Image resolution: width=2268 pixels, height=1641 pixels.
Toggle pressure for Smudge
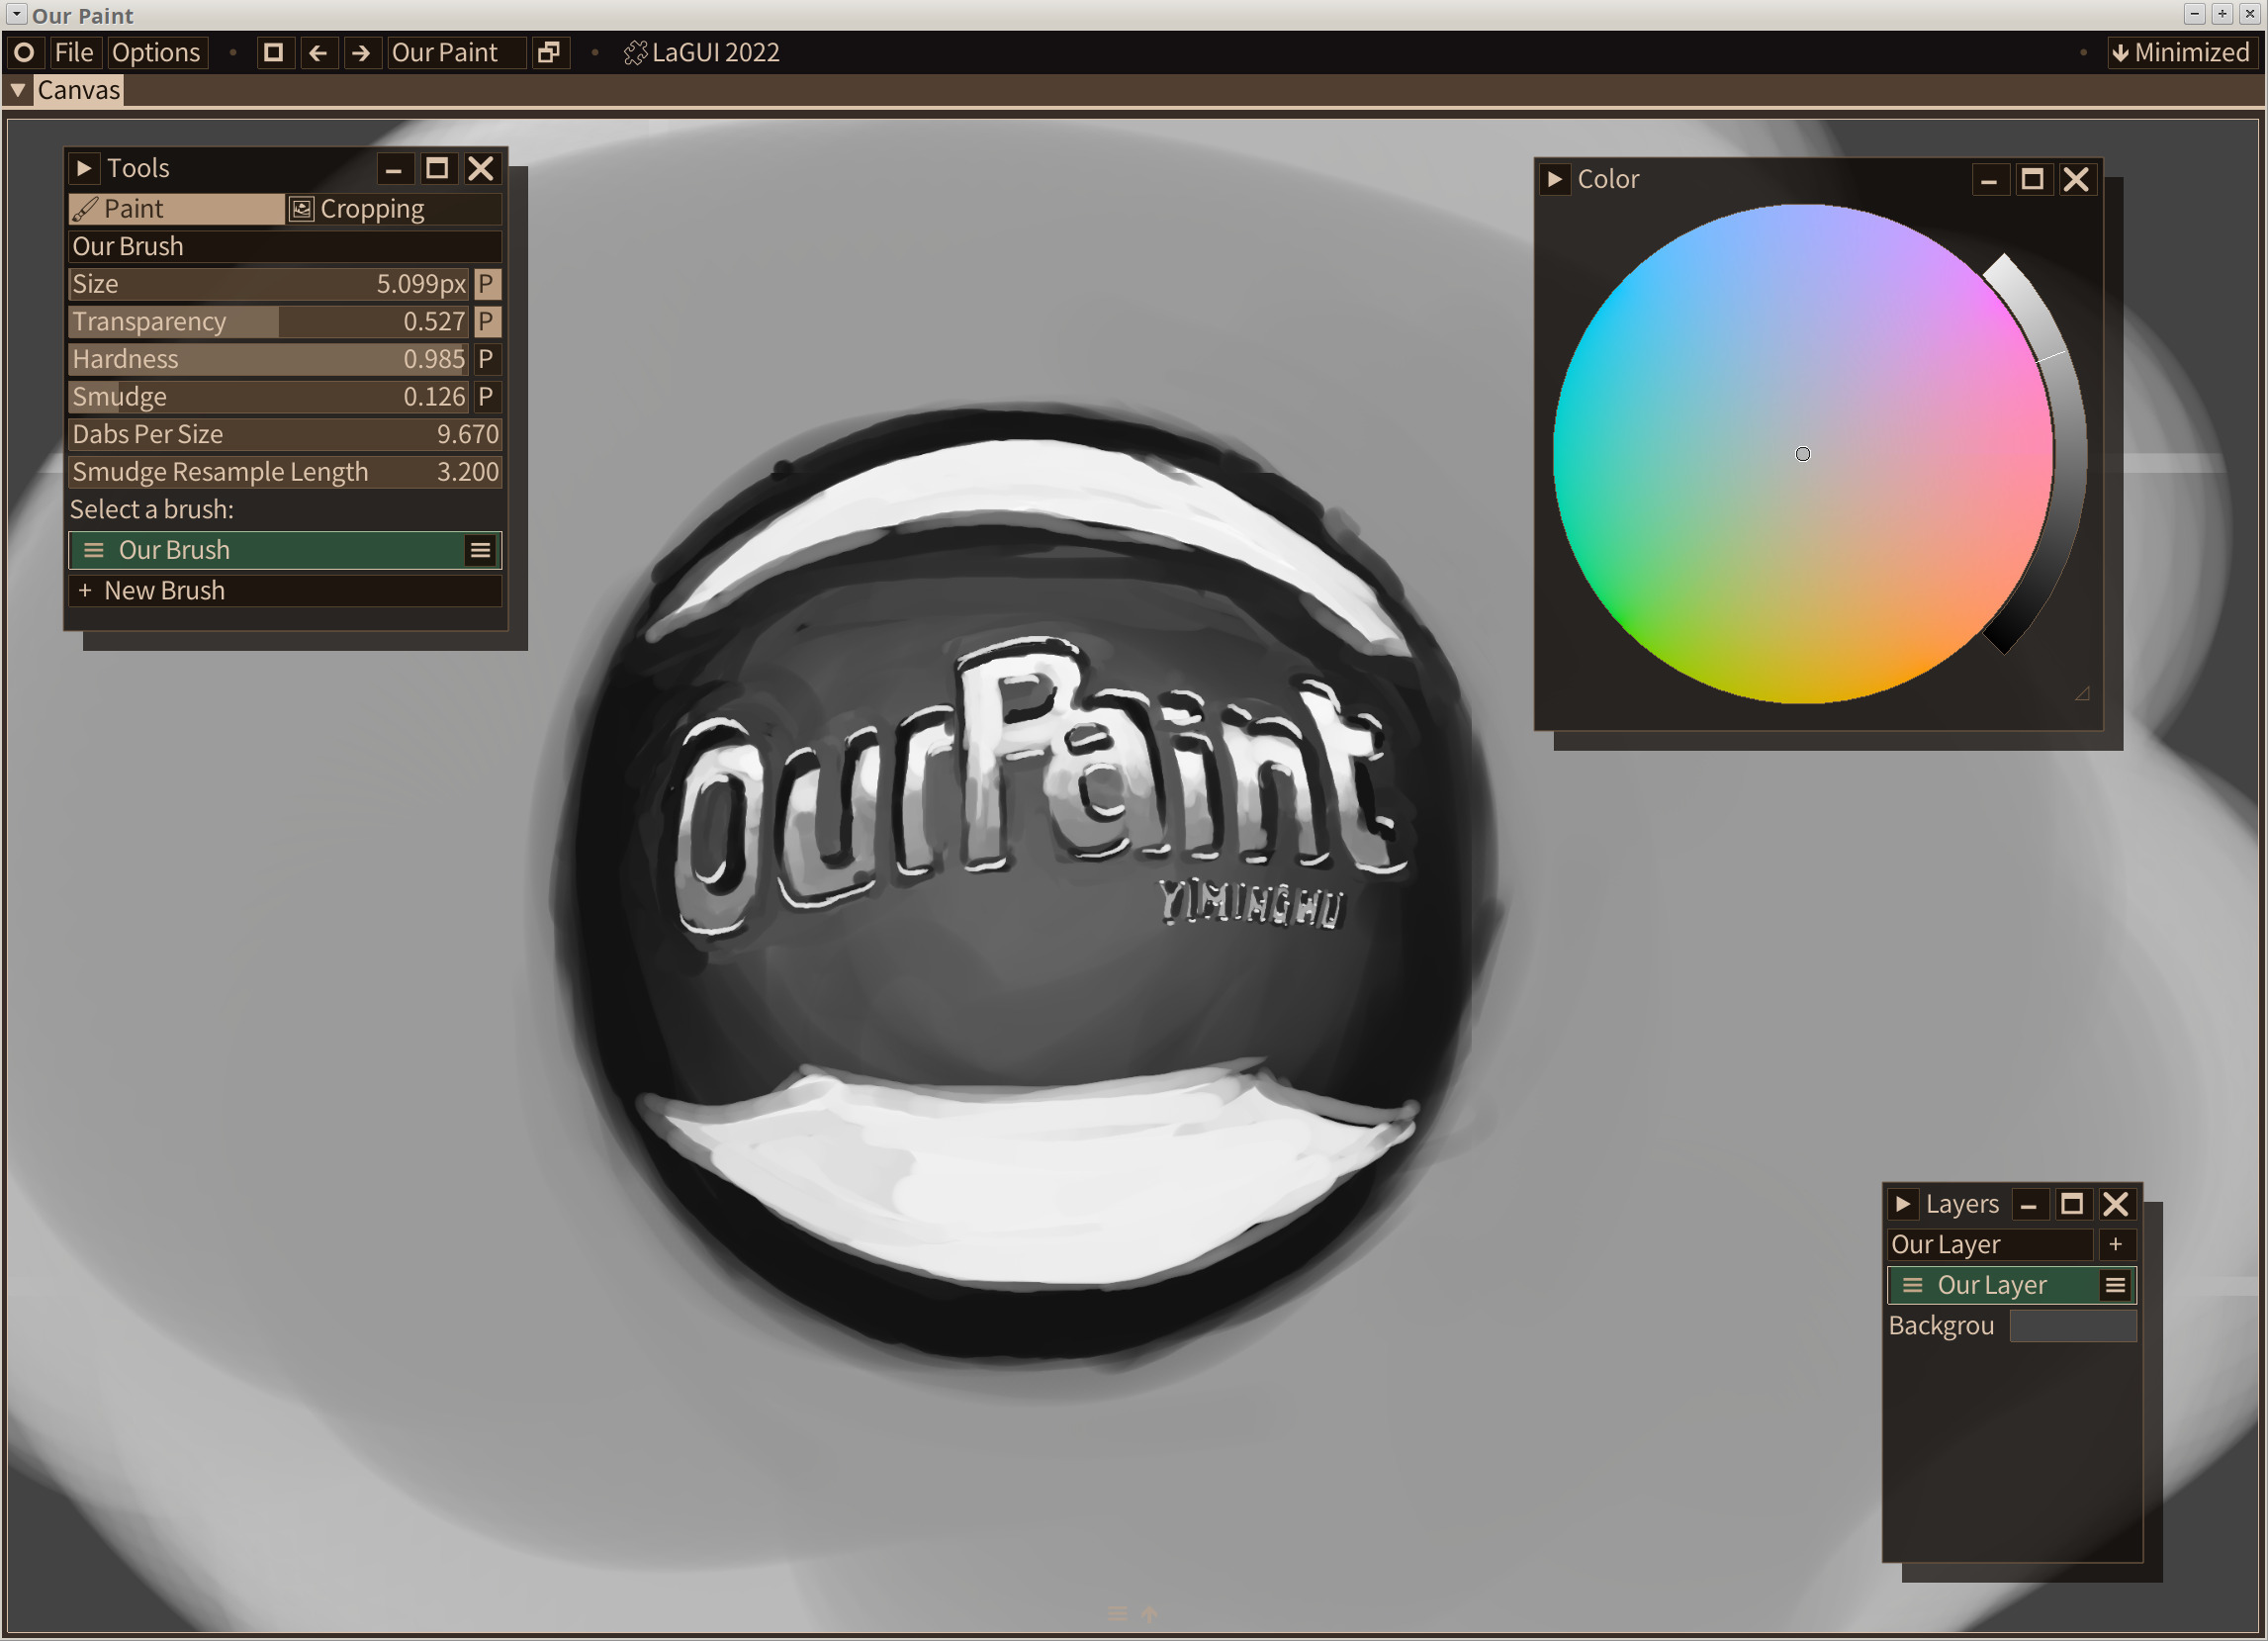pyautogui.click(x=486, y=396)
